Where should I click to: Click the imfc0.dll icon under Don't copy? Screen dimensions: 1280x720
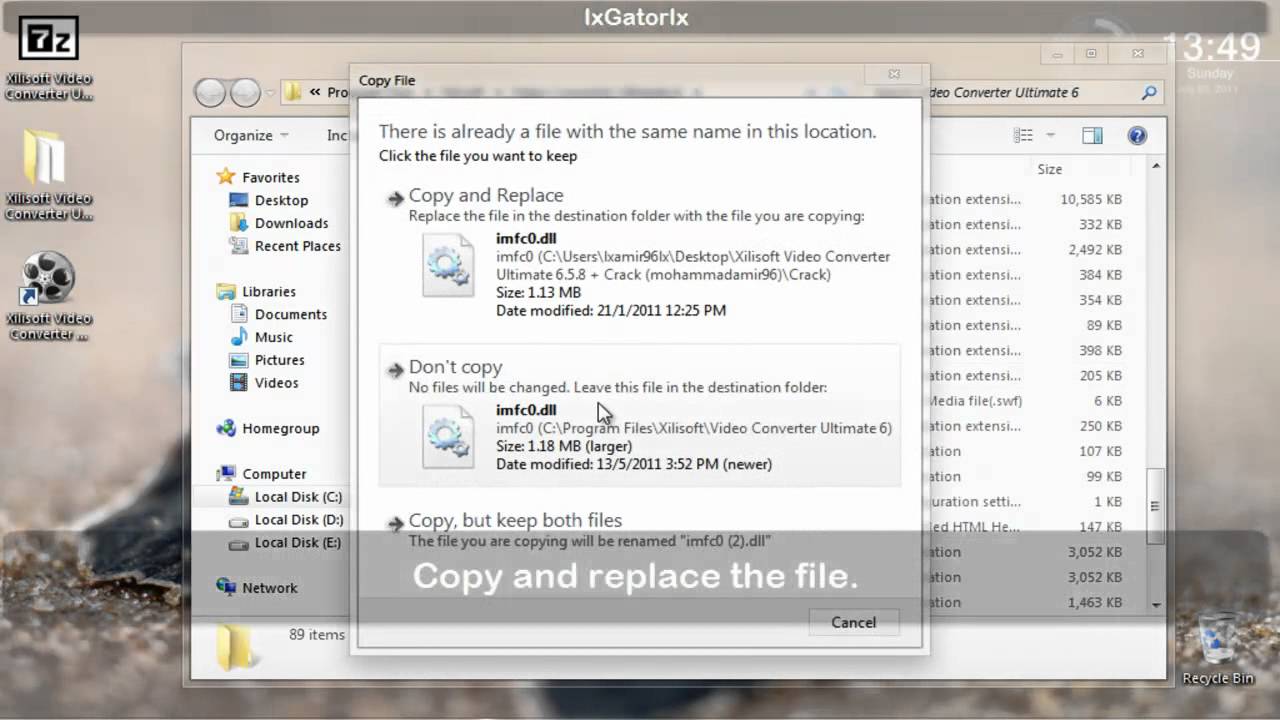(x=448, y=437)
